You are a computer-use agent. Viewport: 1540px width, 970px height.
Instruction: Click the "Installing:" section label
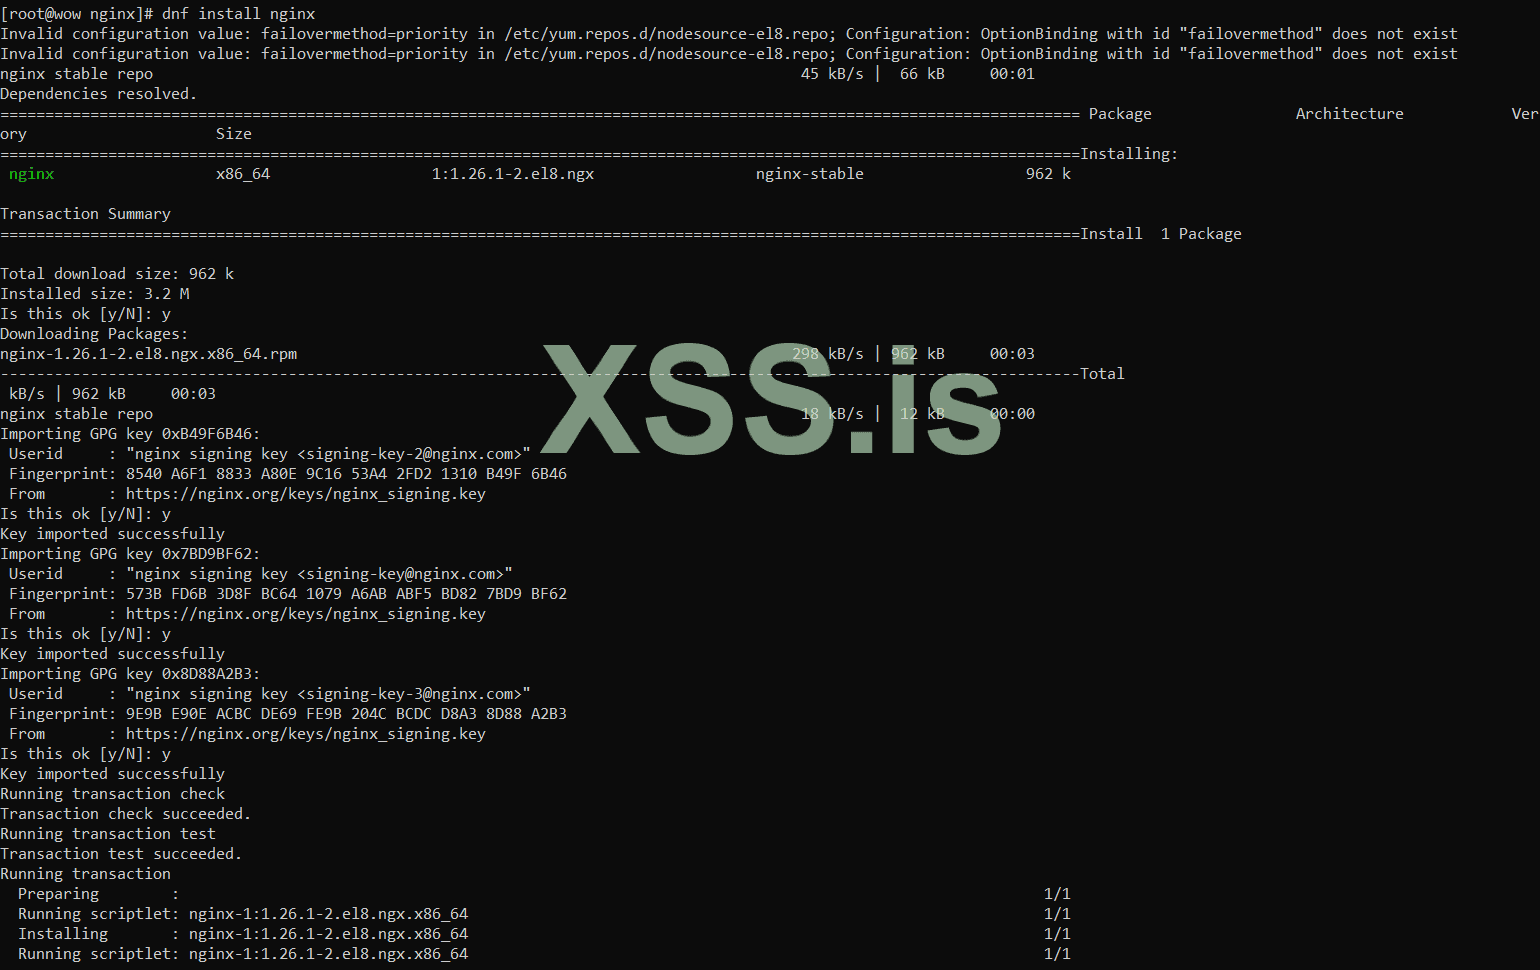(1129, 154)
